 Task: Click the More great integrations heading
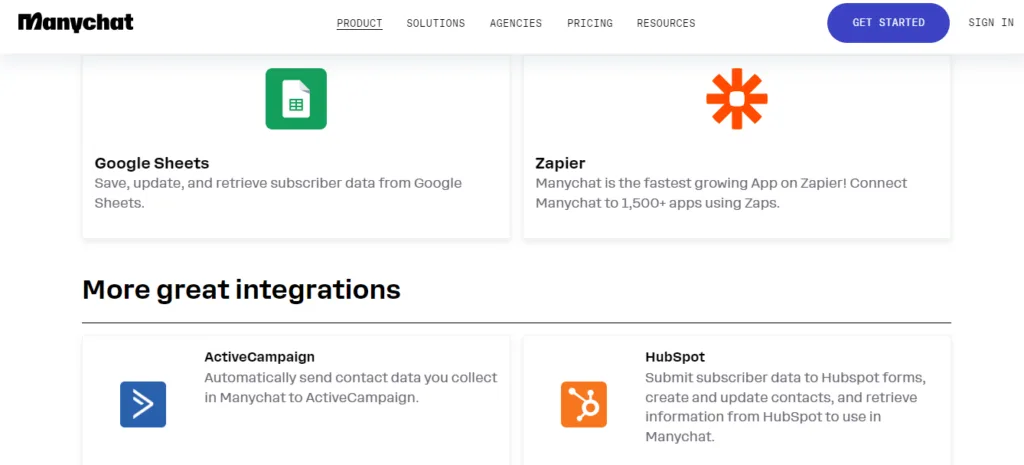point(241,290)
